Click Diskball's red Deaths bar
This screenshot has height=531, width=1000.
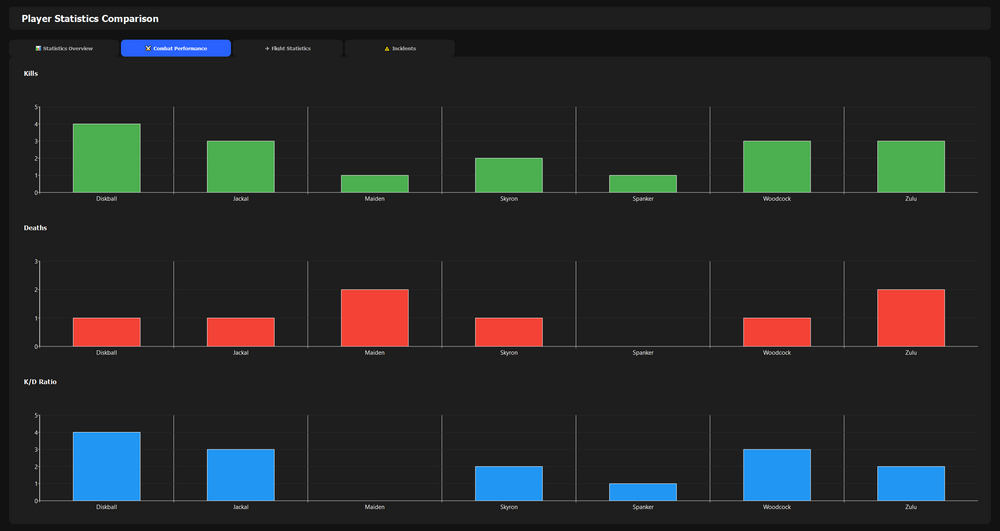click(x=107, y=332)
